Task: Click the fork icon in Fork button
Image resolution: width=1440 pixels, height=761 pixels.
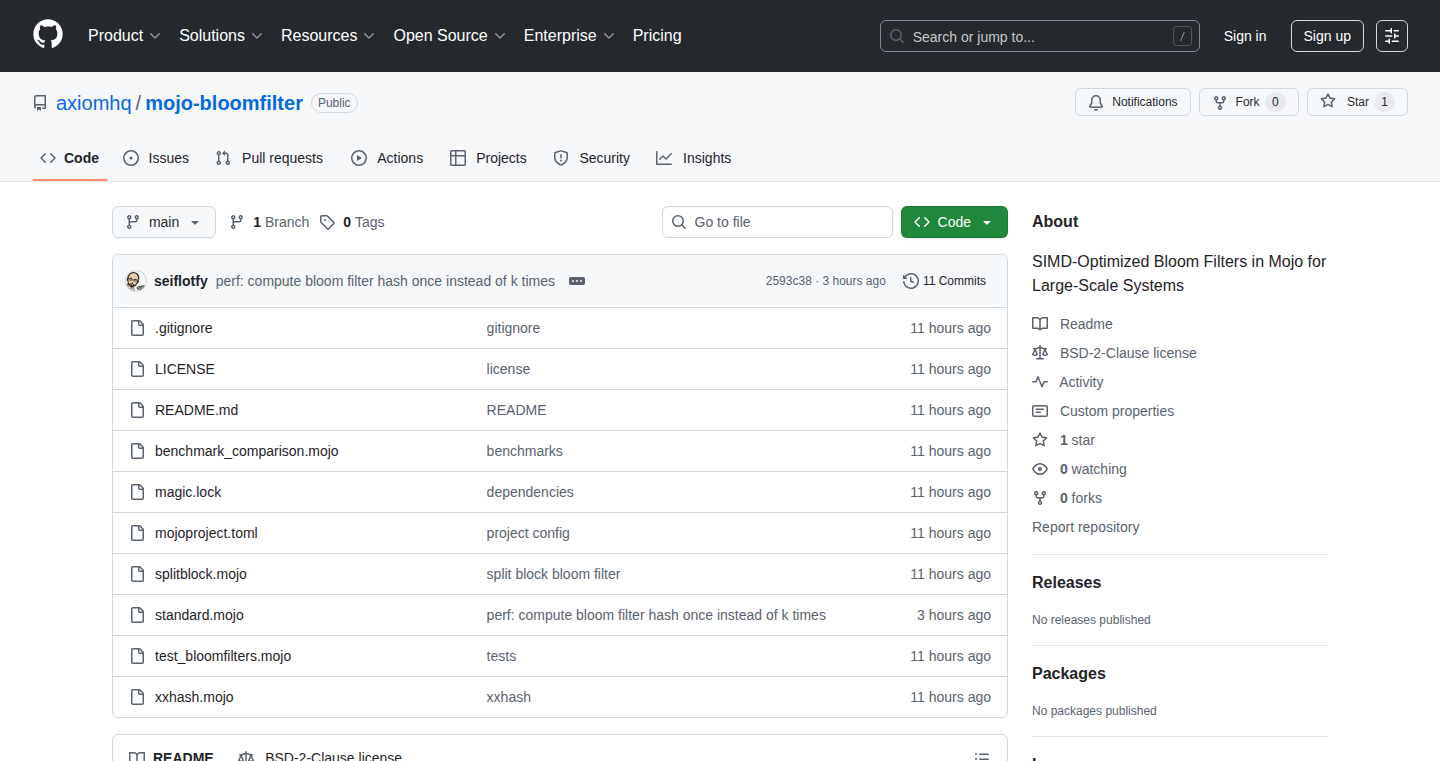Action: pyautogui.click(x=1220, y=102)
